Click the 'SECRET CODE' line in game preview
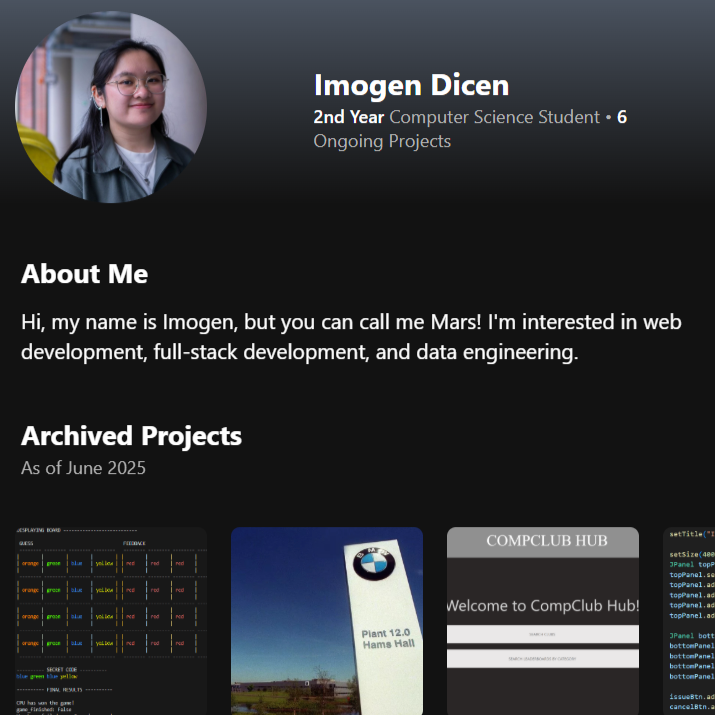Screen dimensions: 715x715 click(62, 669)
